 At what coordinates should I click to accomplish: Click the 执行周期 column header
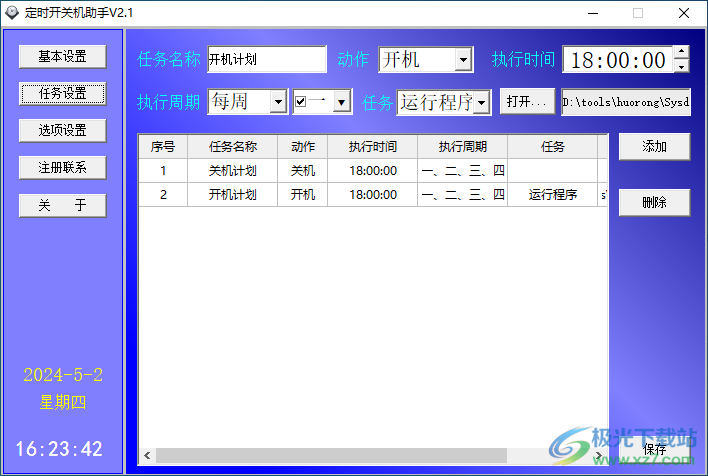[x=462, y=146]
